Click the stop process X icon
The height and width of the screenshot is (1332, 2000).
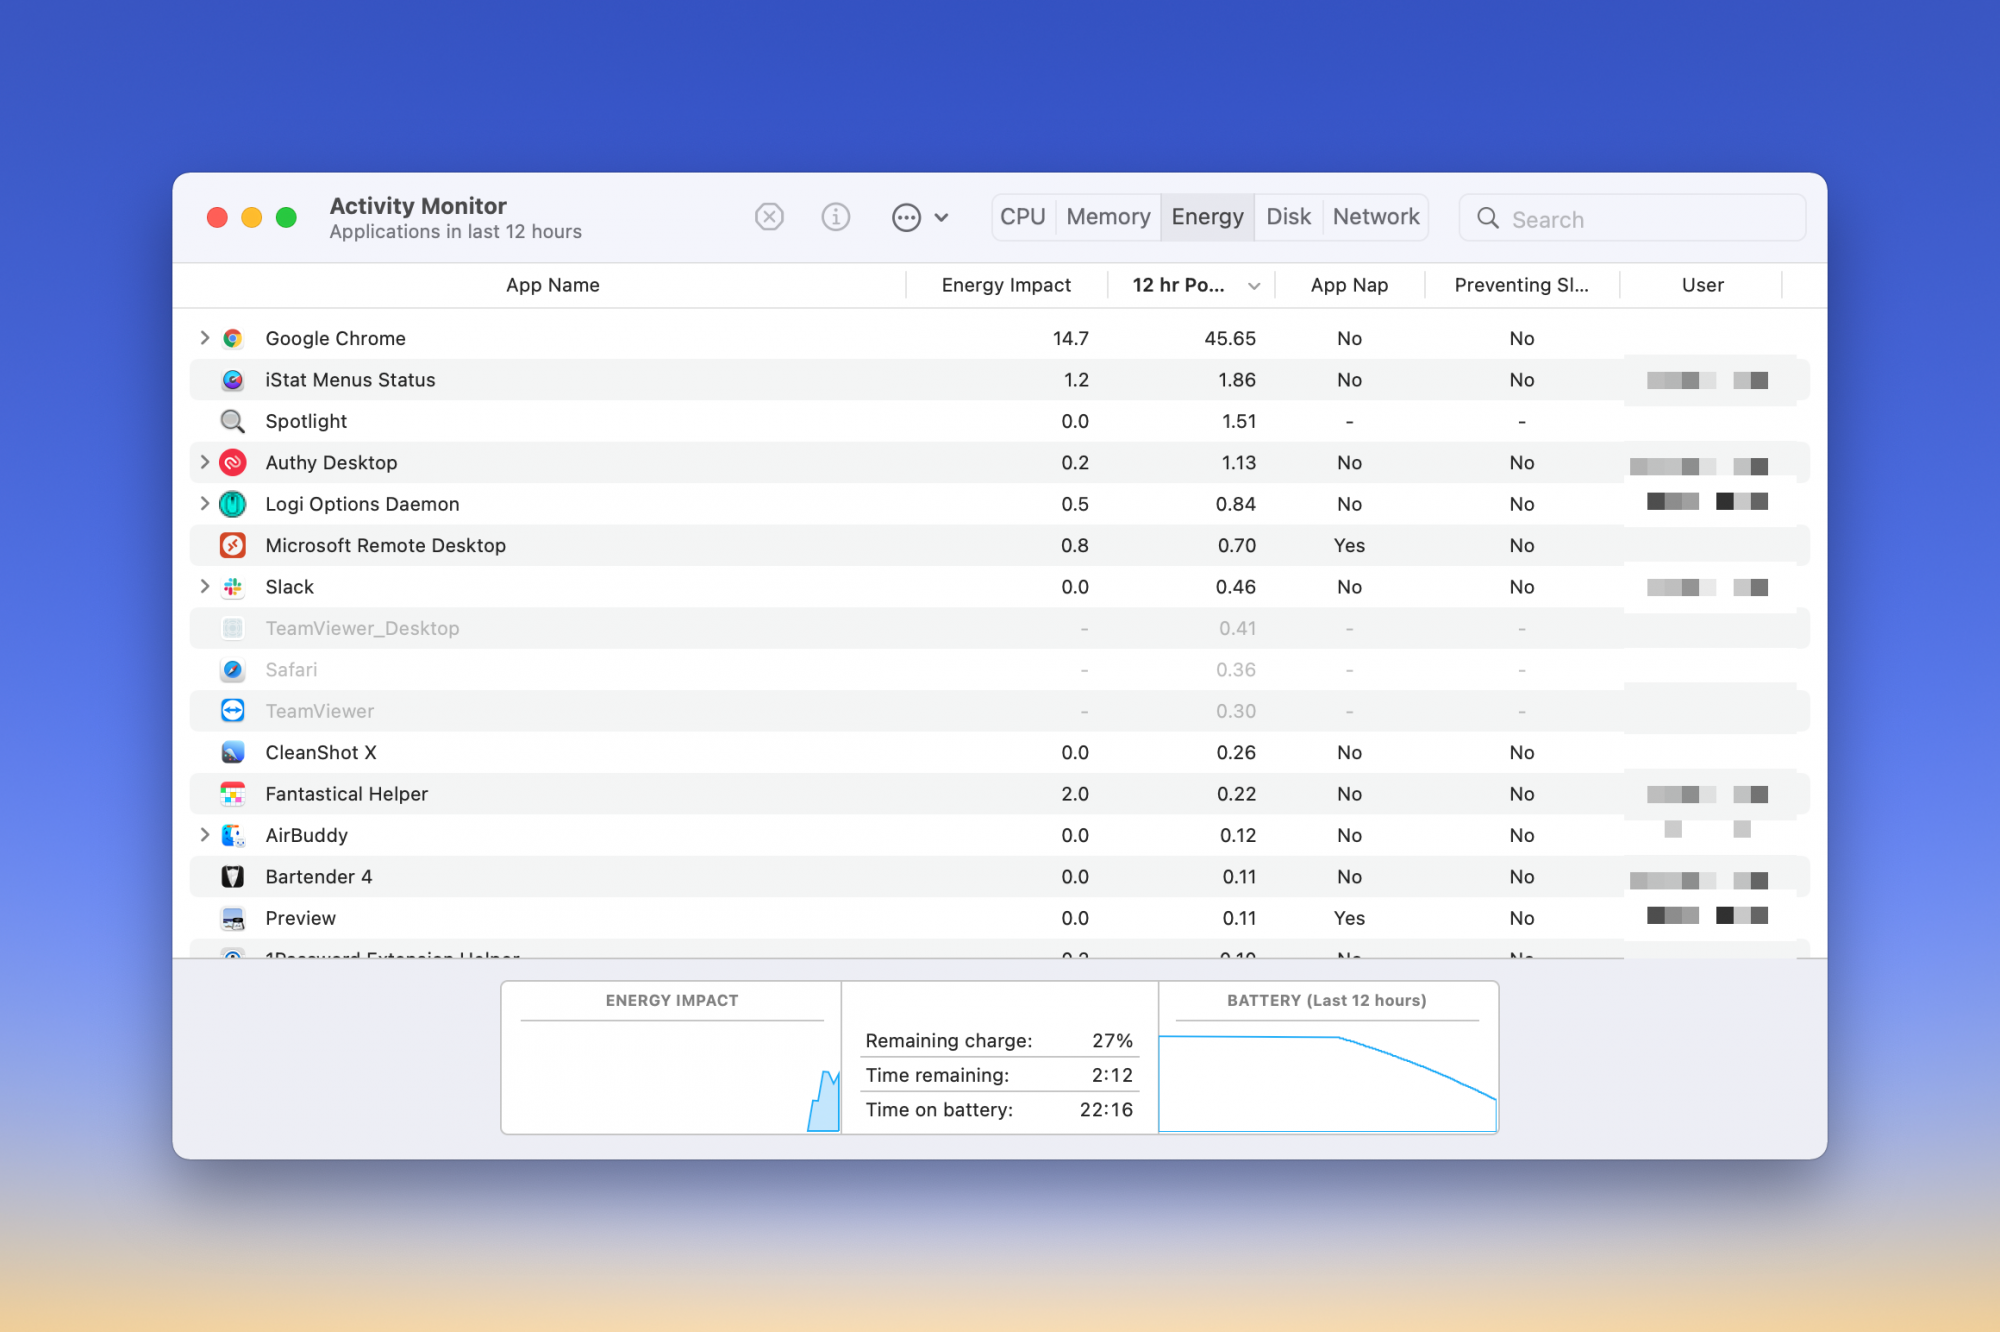pos(769,217)
